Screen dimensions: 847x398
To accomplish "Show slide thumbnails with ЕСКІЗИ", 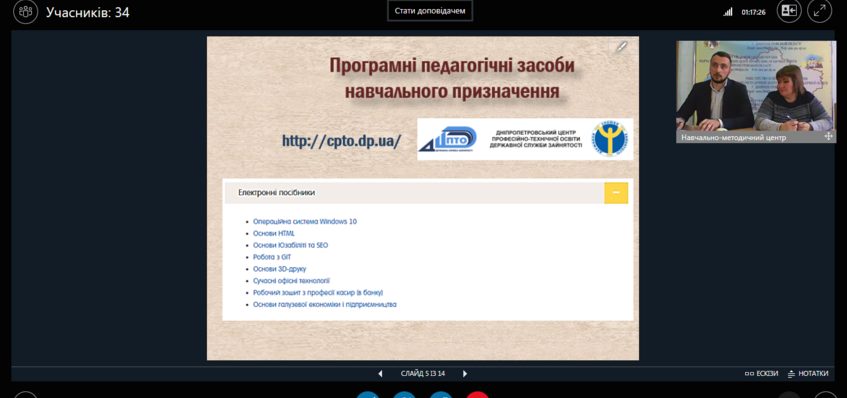I will (x=761, y=374).
